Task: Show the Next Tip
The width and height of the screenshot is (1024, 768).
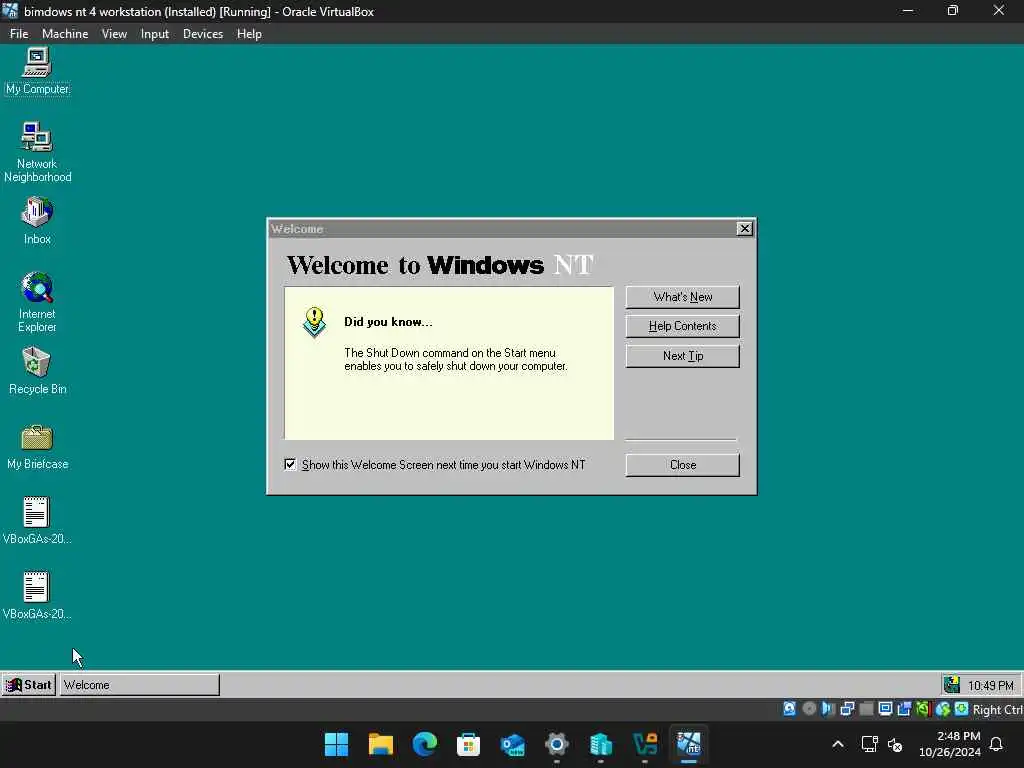Action: (x=682, y=356)
